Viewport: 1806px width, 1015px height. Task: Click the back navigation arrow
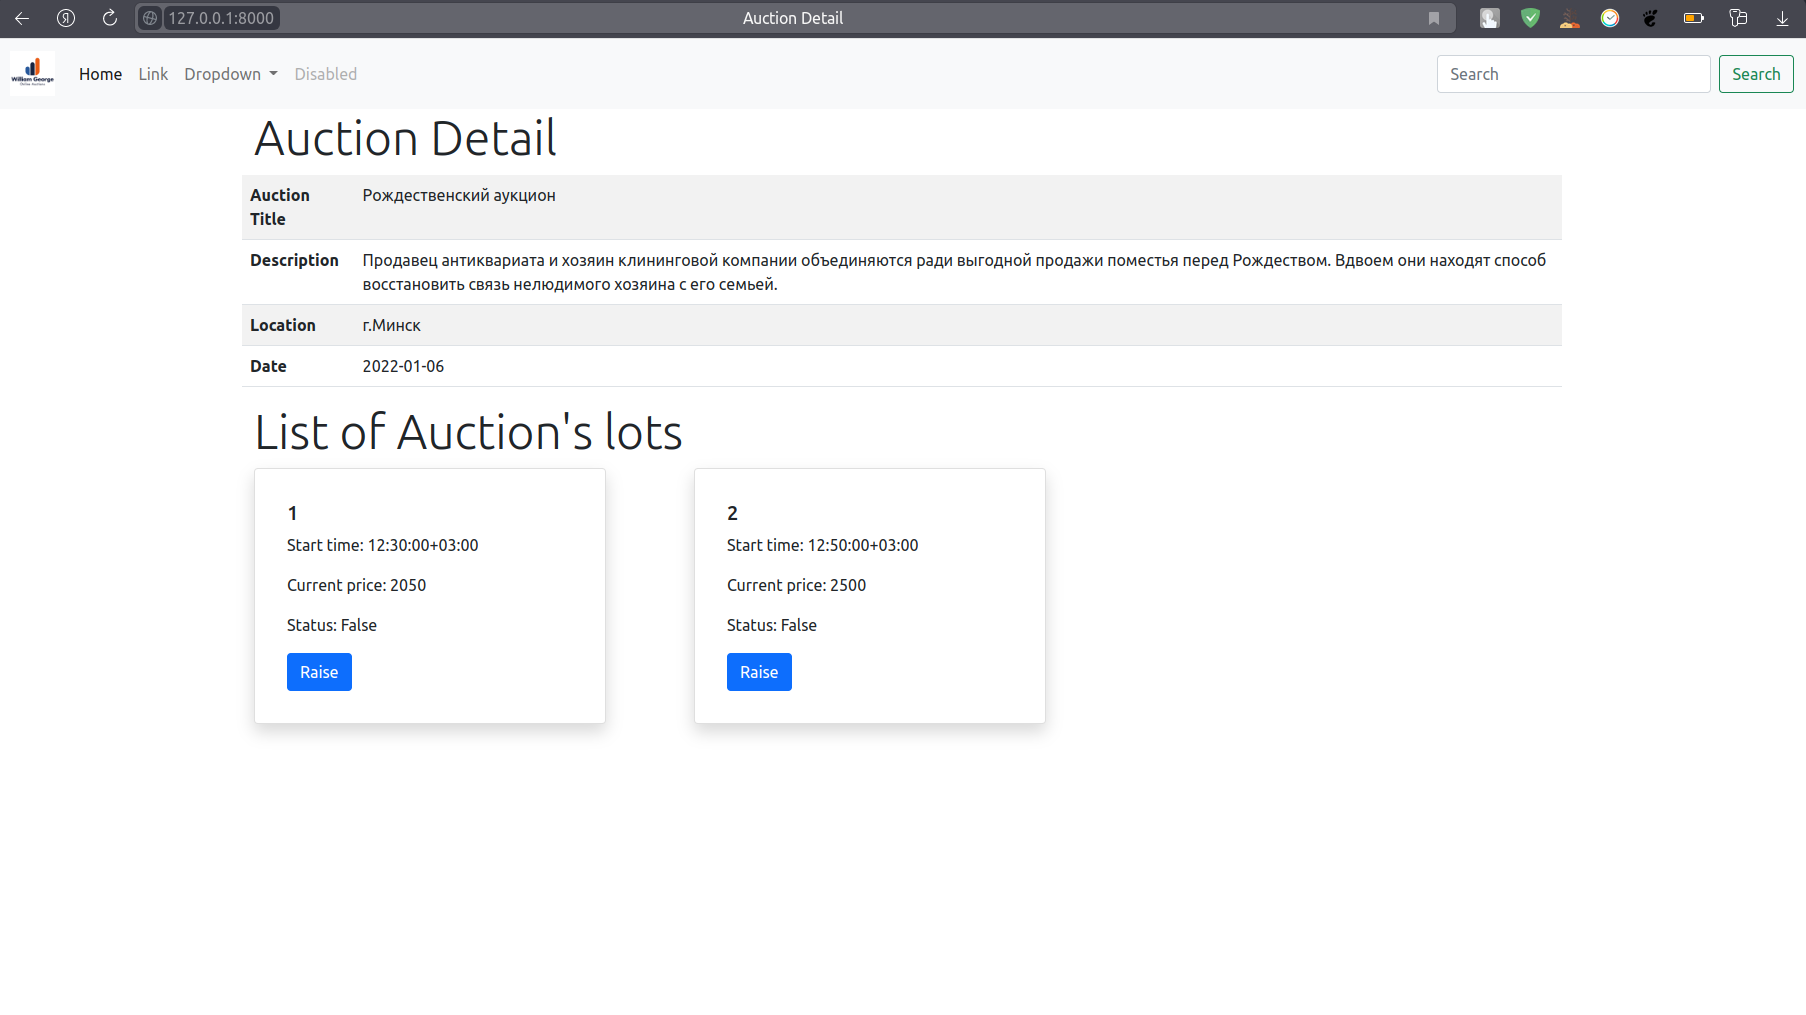22,18
